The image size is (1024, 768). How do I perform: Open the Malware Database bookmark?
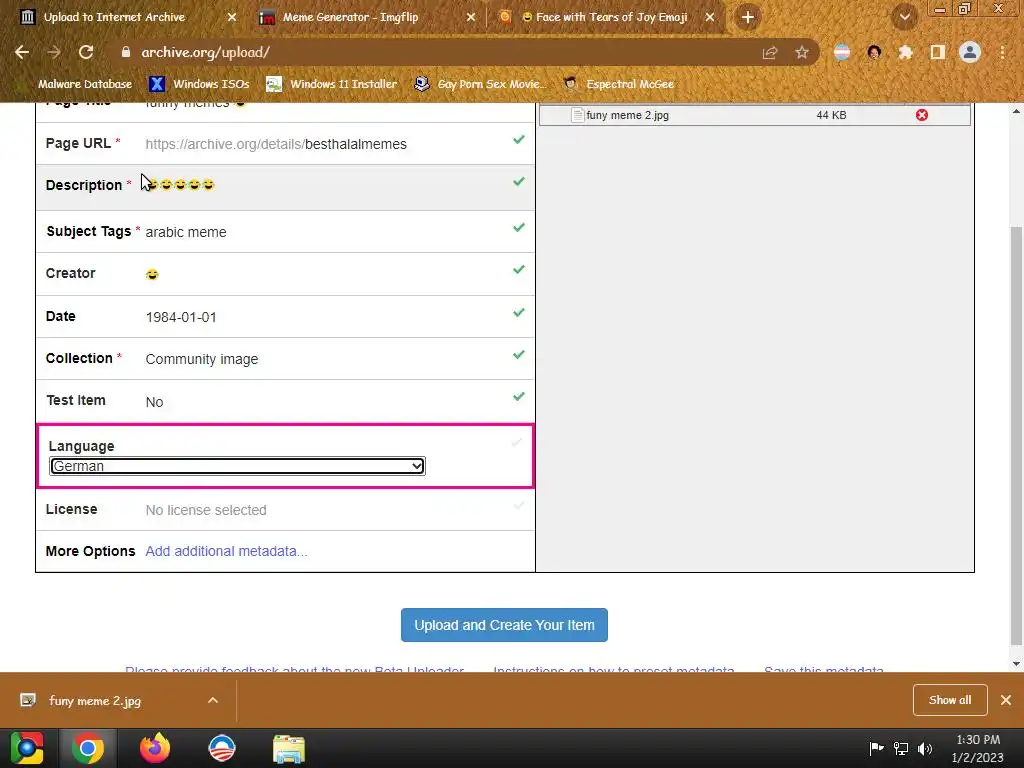click(x=85, y=84)
